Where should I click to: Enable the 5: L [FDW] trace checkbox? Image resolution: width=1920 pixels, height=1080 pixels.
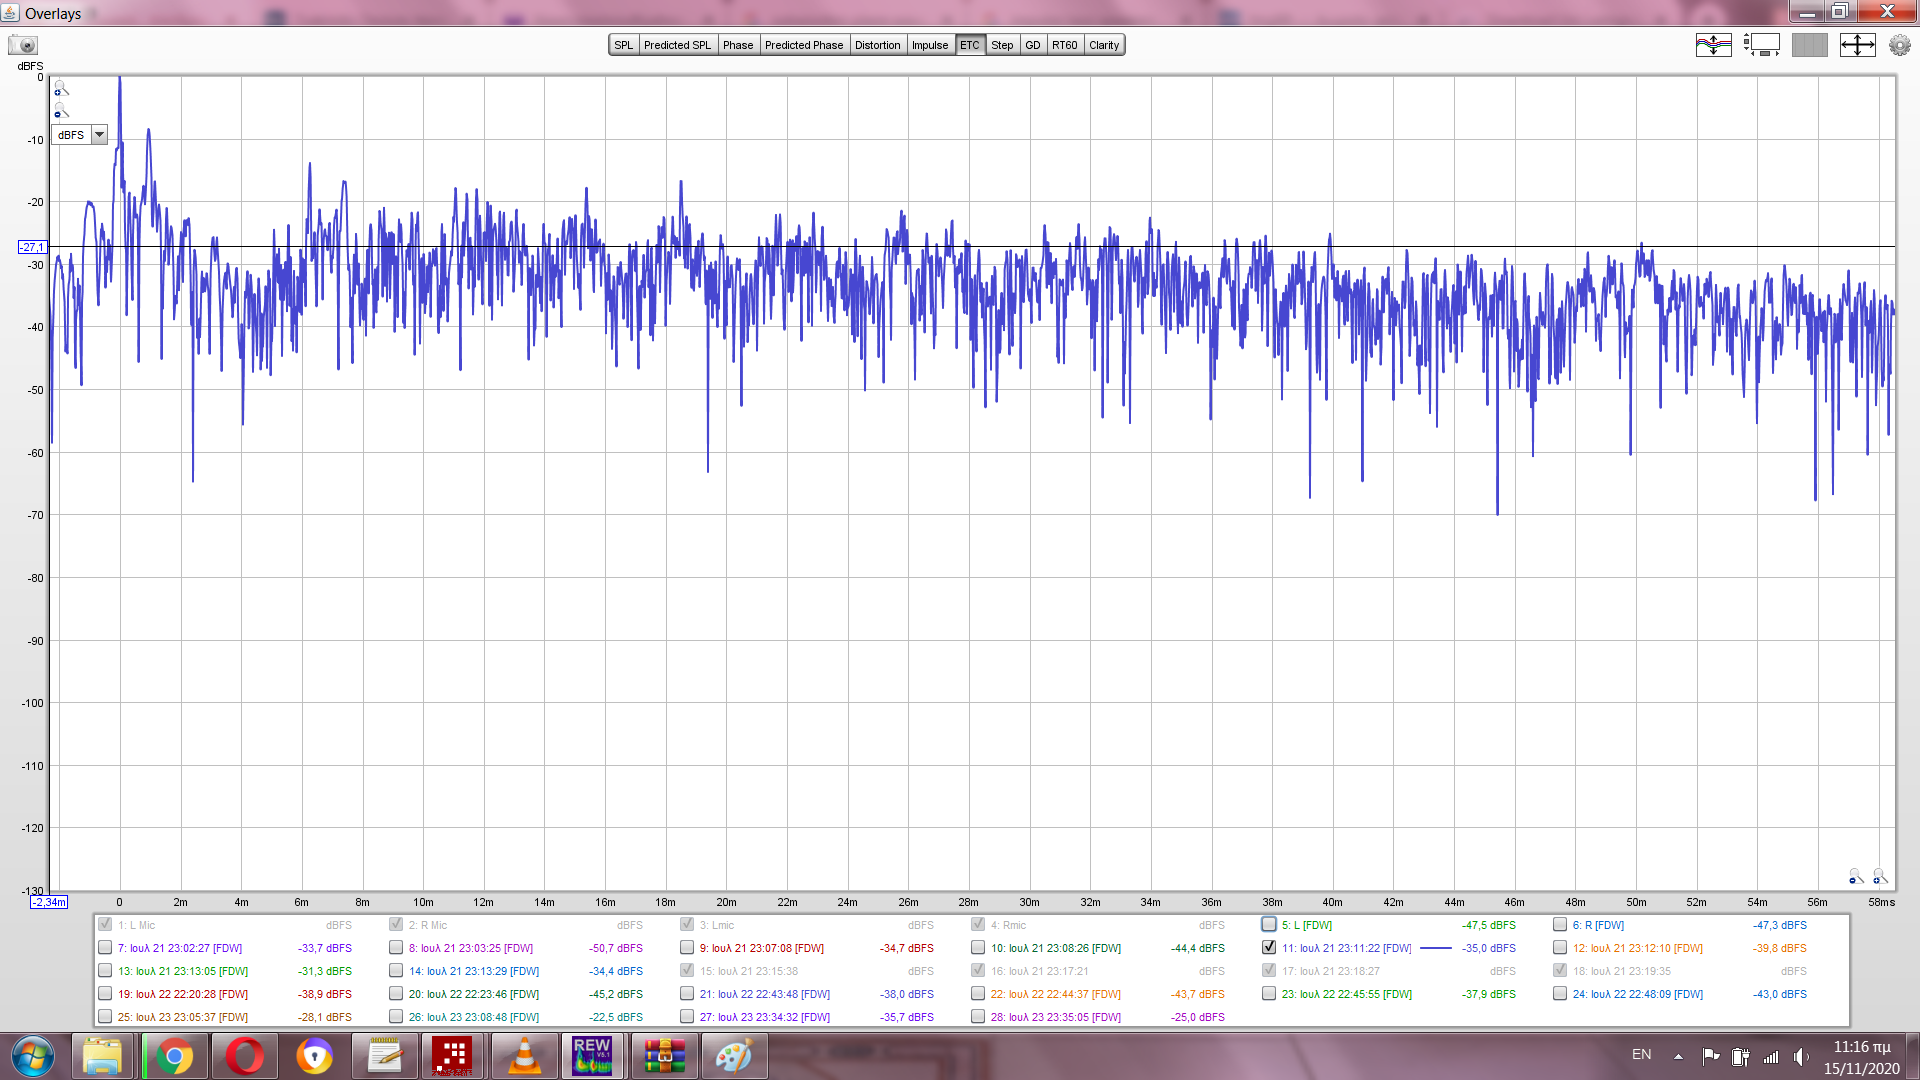tap(1269, 924)
